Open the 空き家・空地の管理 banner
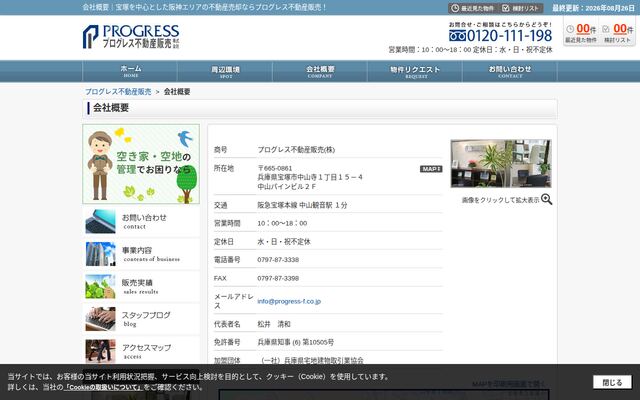 point(141,164)
